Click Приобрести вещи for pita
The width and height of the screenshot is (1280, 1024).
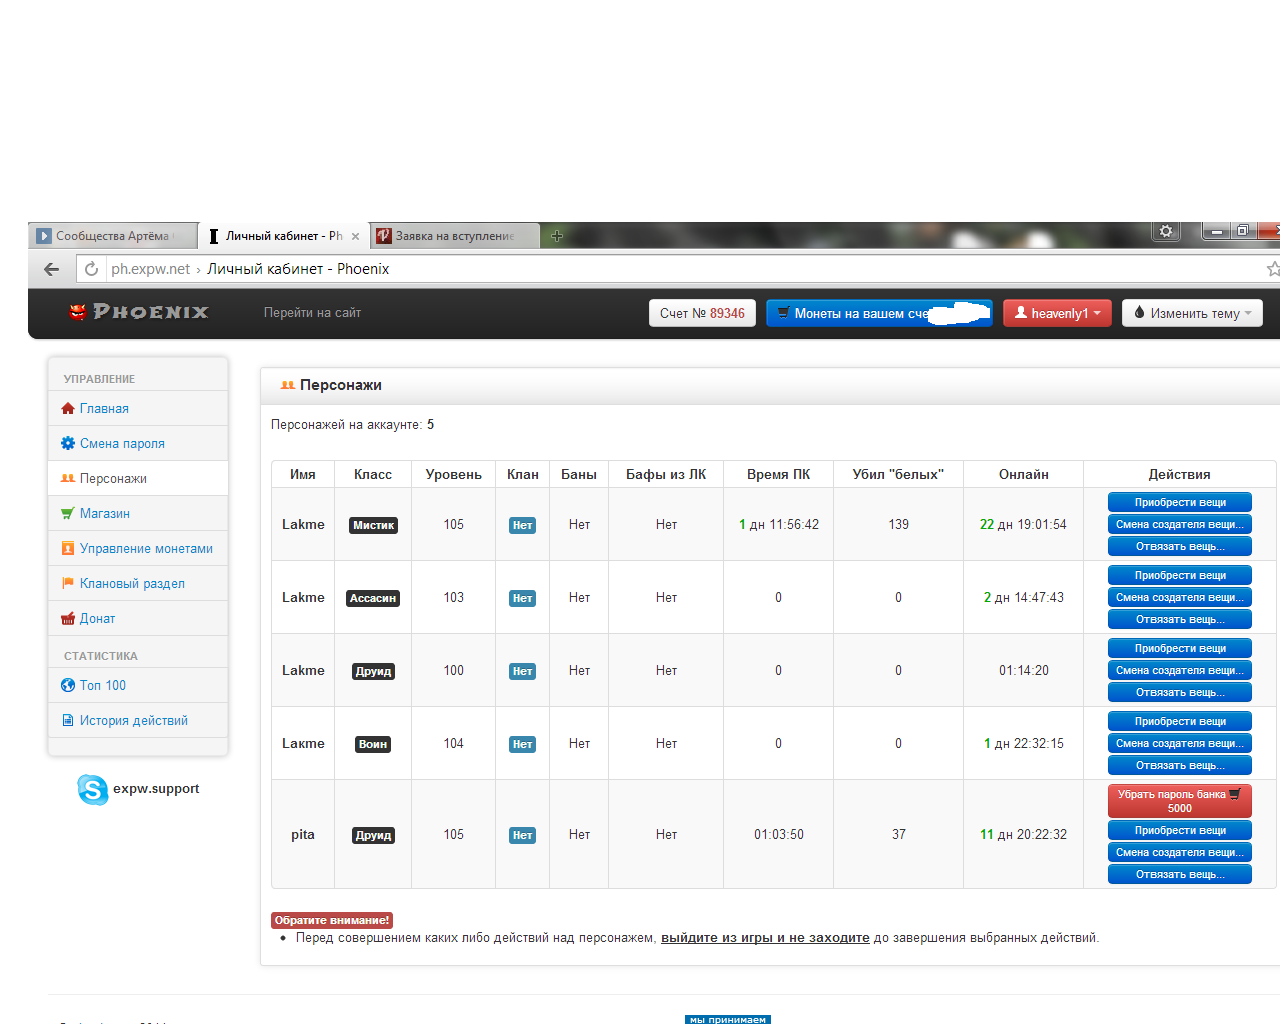pyautogui.click(x=1180, y=830)
